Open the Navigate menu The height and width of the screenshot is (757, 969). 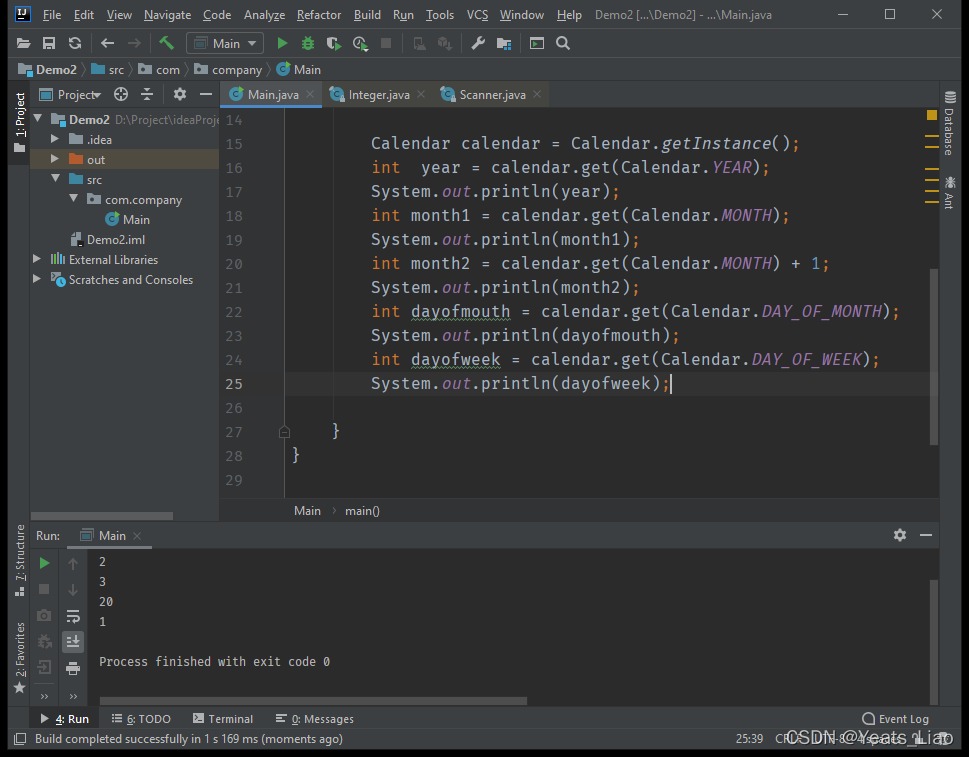(x=167, y=15)
